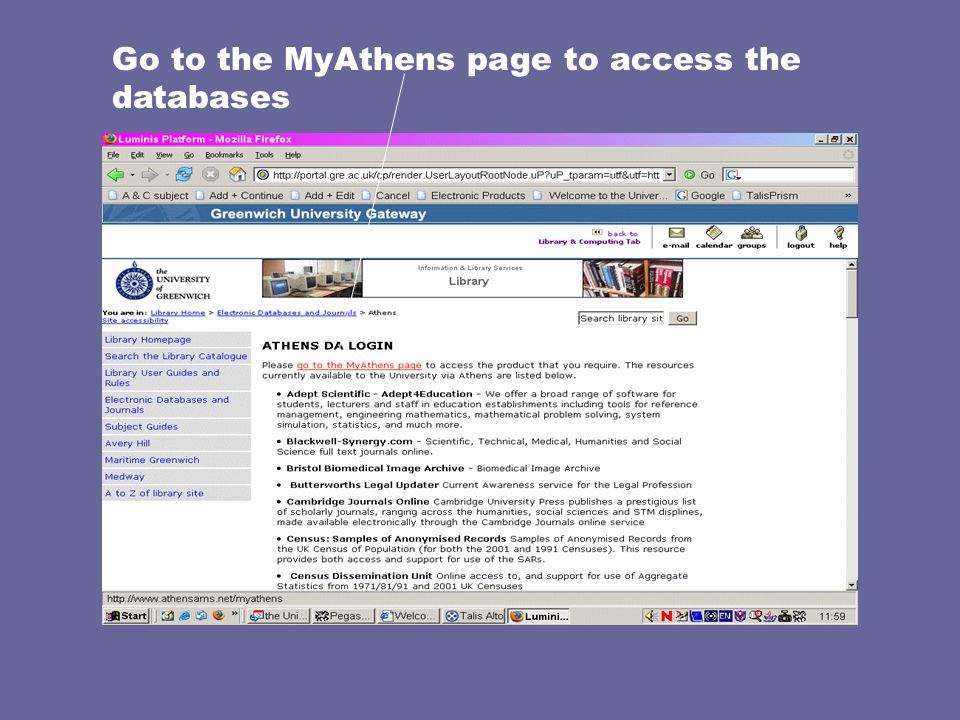960x720 pixels.
Task: Open the View menu
Action: (x=164, y=155)
